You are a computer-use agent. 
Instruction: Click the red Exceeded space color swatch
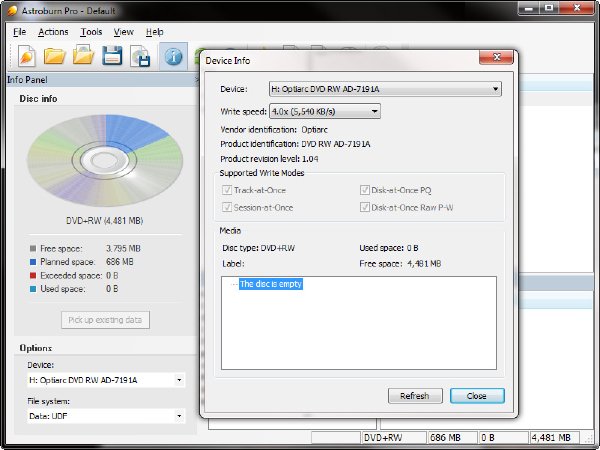(33, 276)
